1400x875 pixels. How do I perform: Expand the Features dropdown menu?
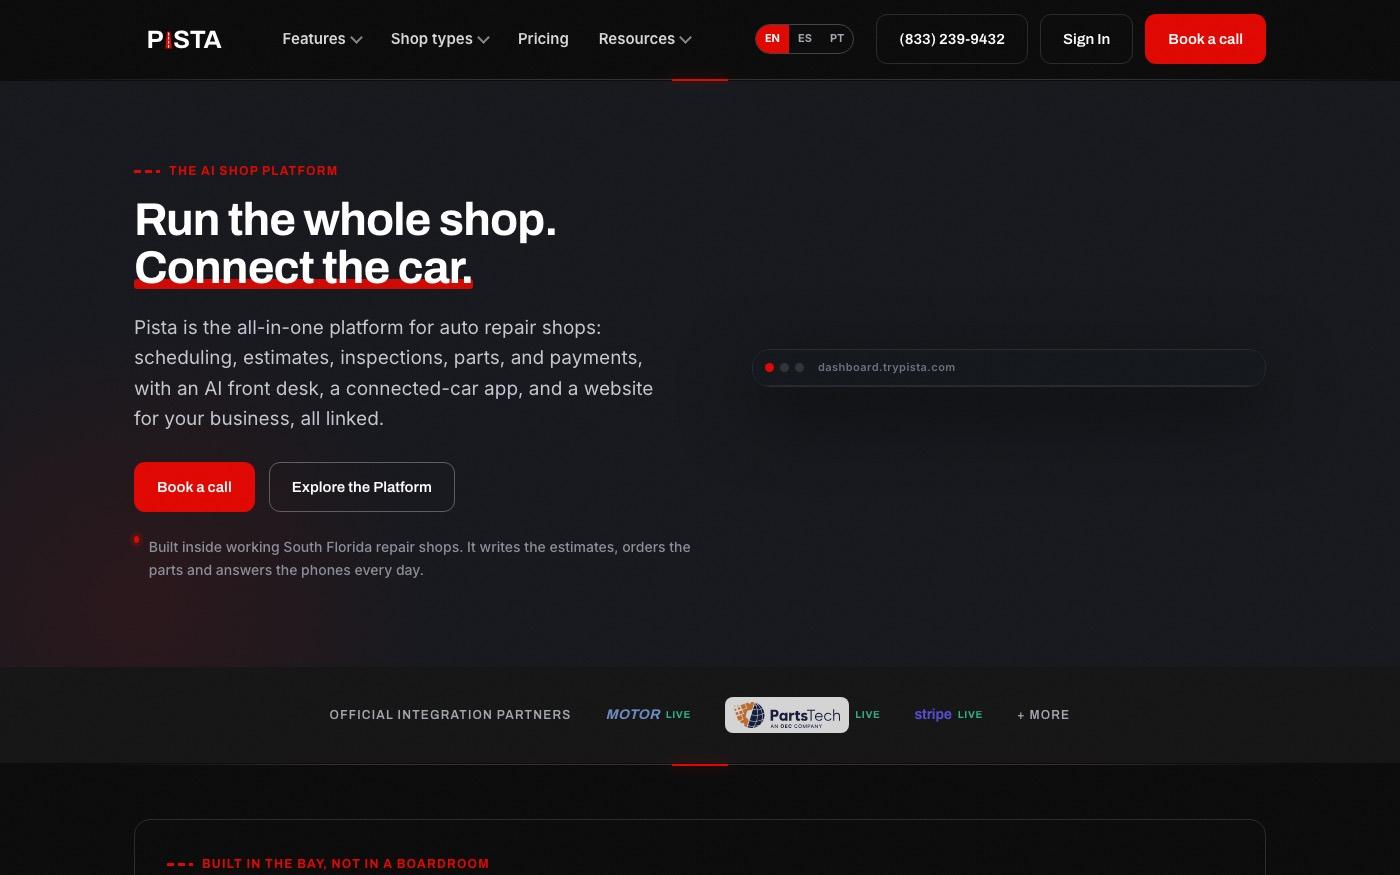coord(322,39)
